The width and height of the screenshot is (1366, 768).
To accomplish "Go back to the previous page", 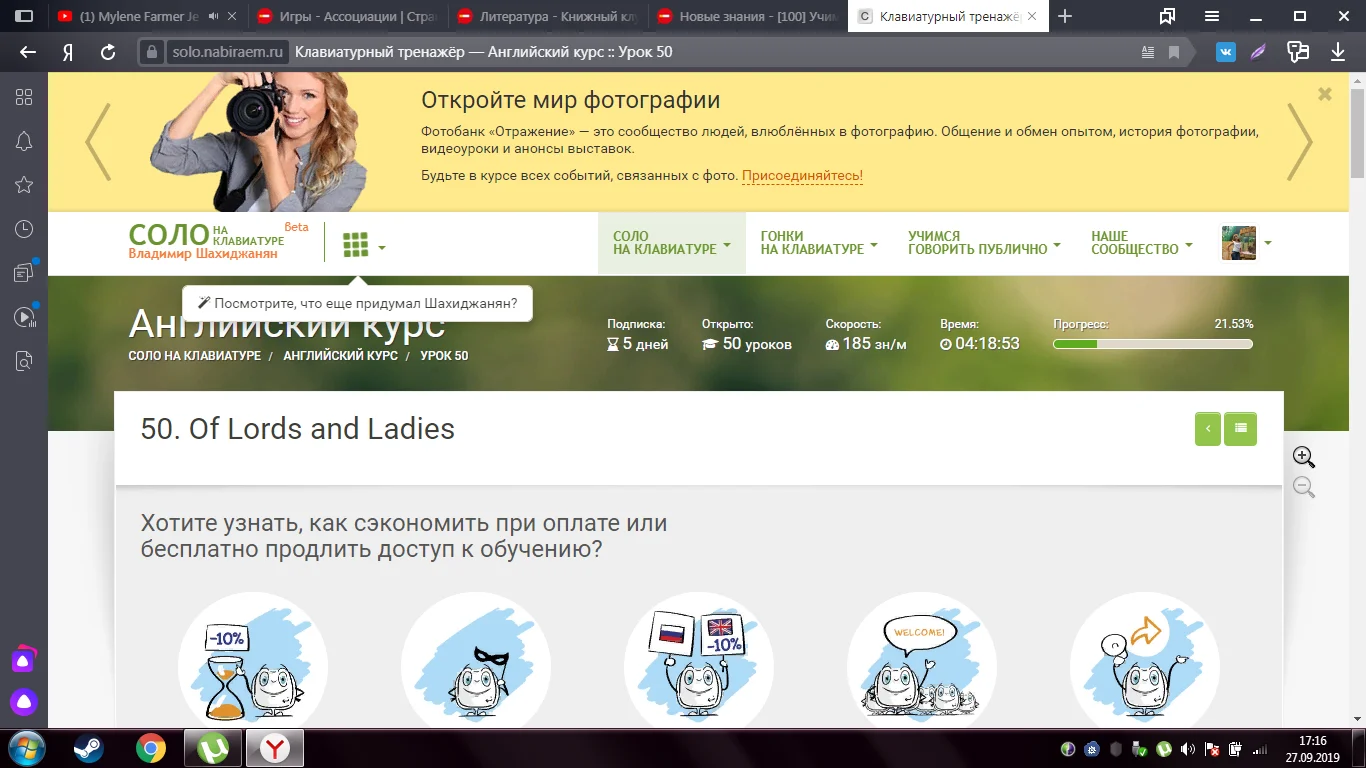I will pyautogui.click(x=28, y=52).
